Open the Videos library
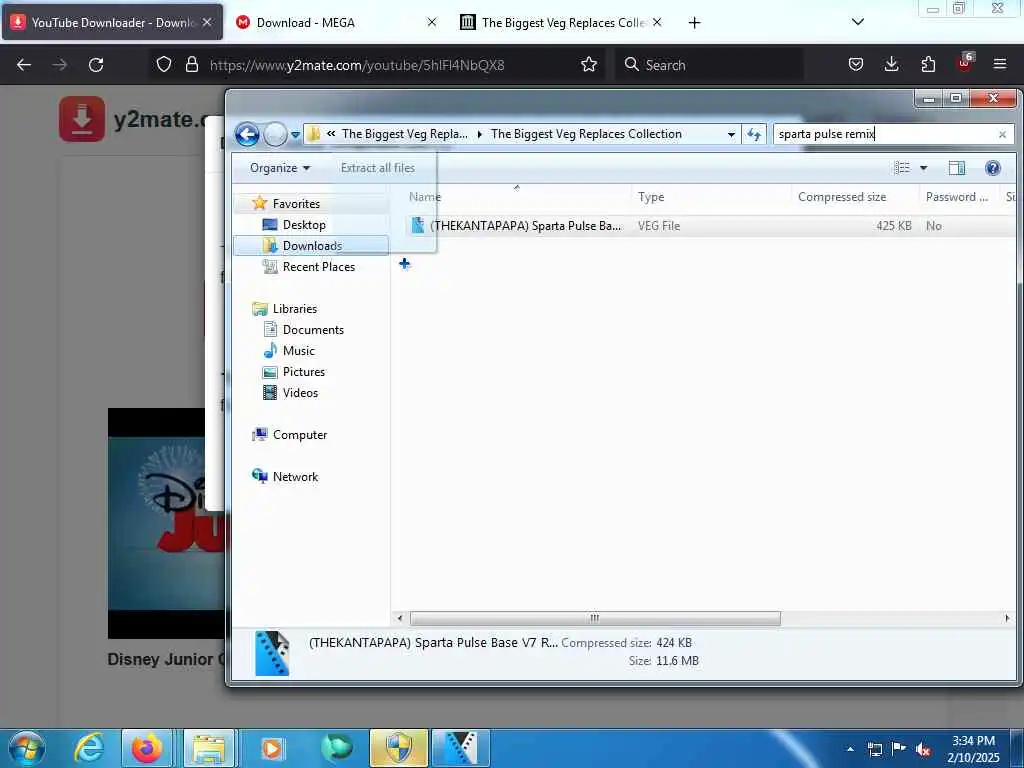 point(300,392)
